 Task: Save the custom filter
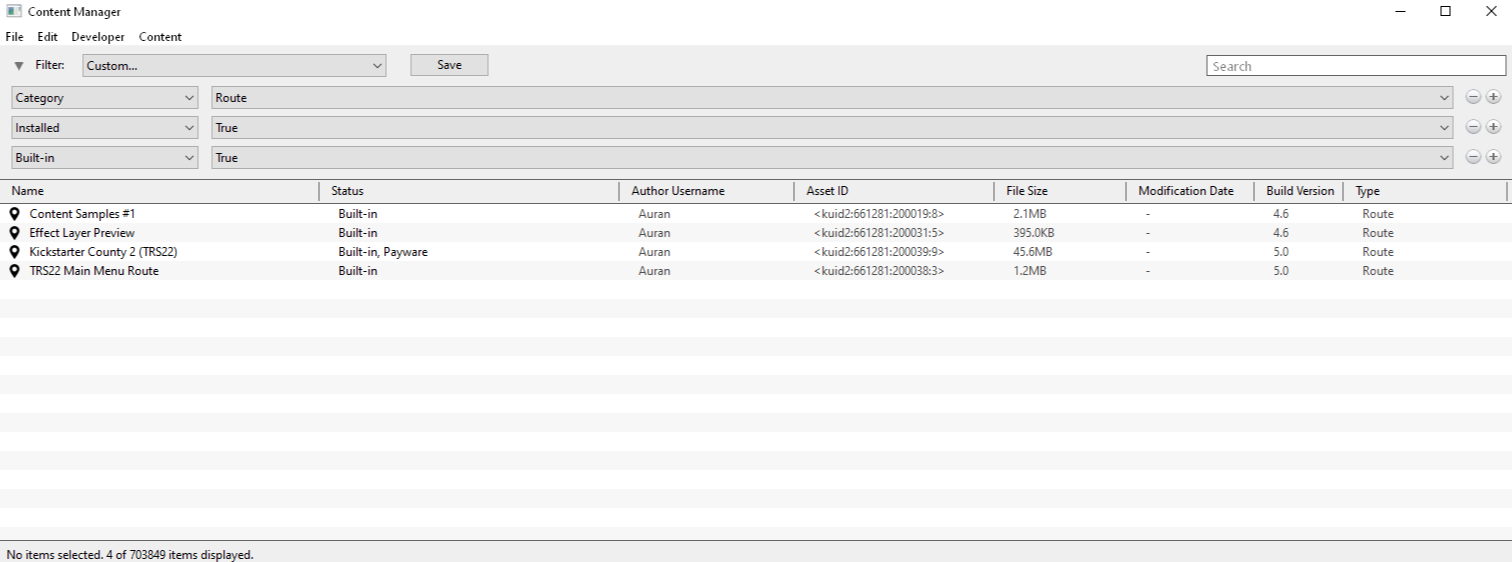pos(449,65)
